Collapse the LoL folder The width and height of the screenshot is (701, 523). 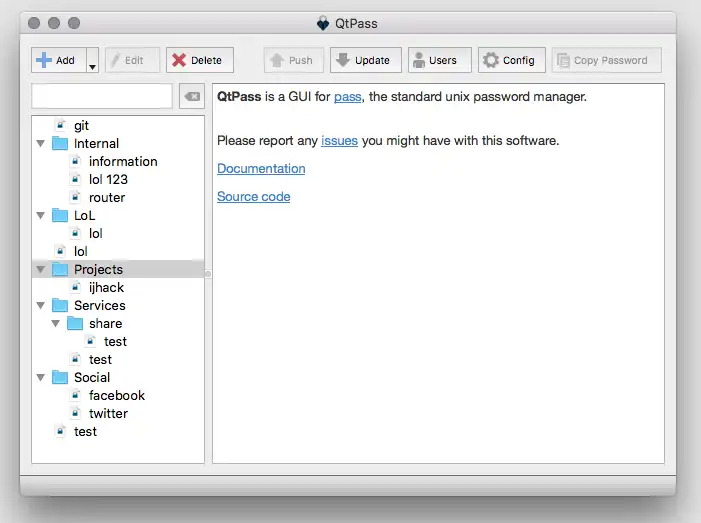tap(41, 215)
